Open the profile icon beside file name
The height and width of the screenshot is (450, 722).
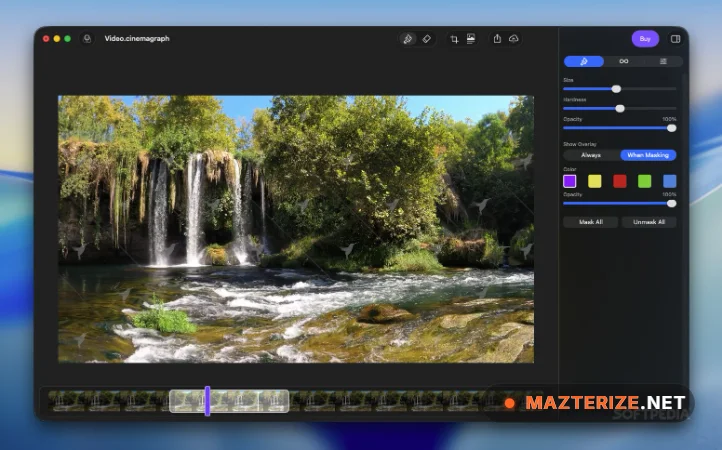(x=87, y=39)
